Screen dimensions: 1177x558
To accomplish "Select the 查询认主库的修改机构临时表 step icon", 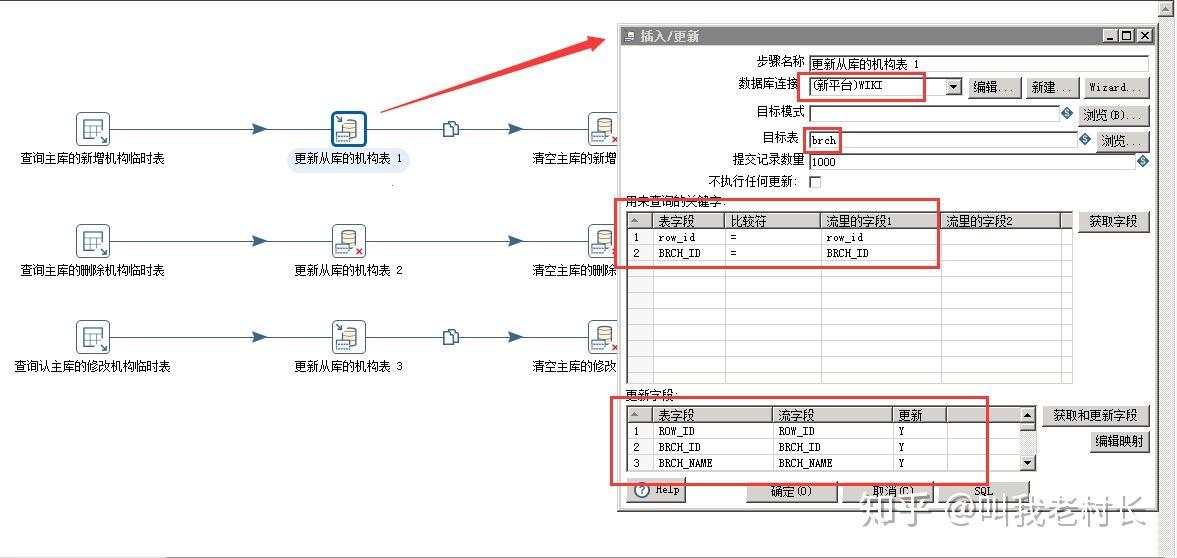I will pos(93,337).
